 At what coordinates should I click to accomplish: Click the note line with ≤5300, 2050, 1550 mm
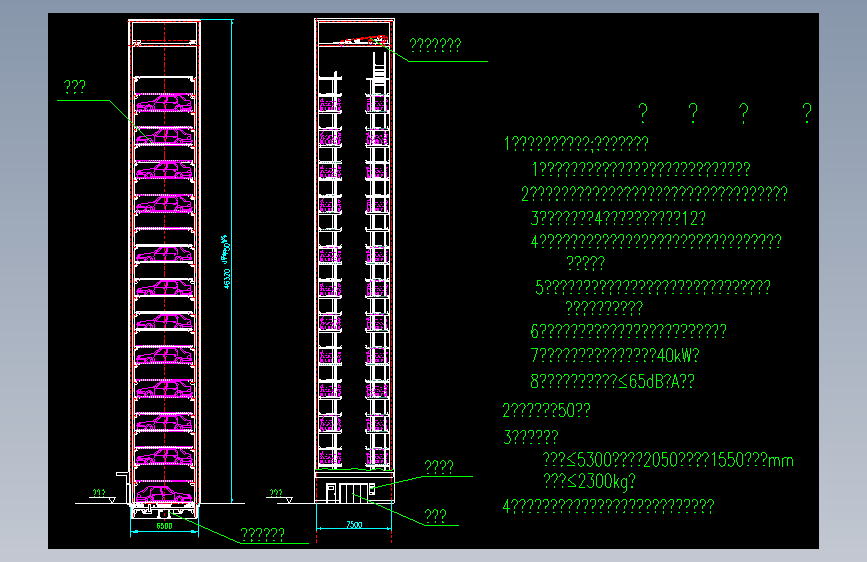pyautogui.click(x=668, y=460)
